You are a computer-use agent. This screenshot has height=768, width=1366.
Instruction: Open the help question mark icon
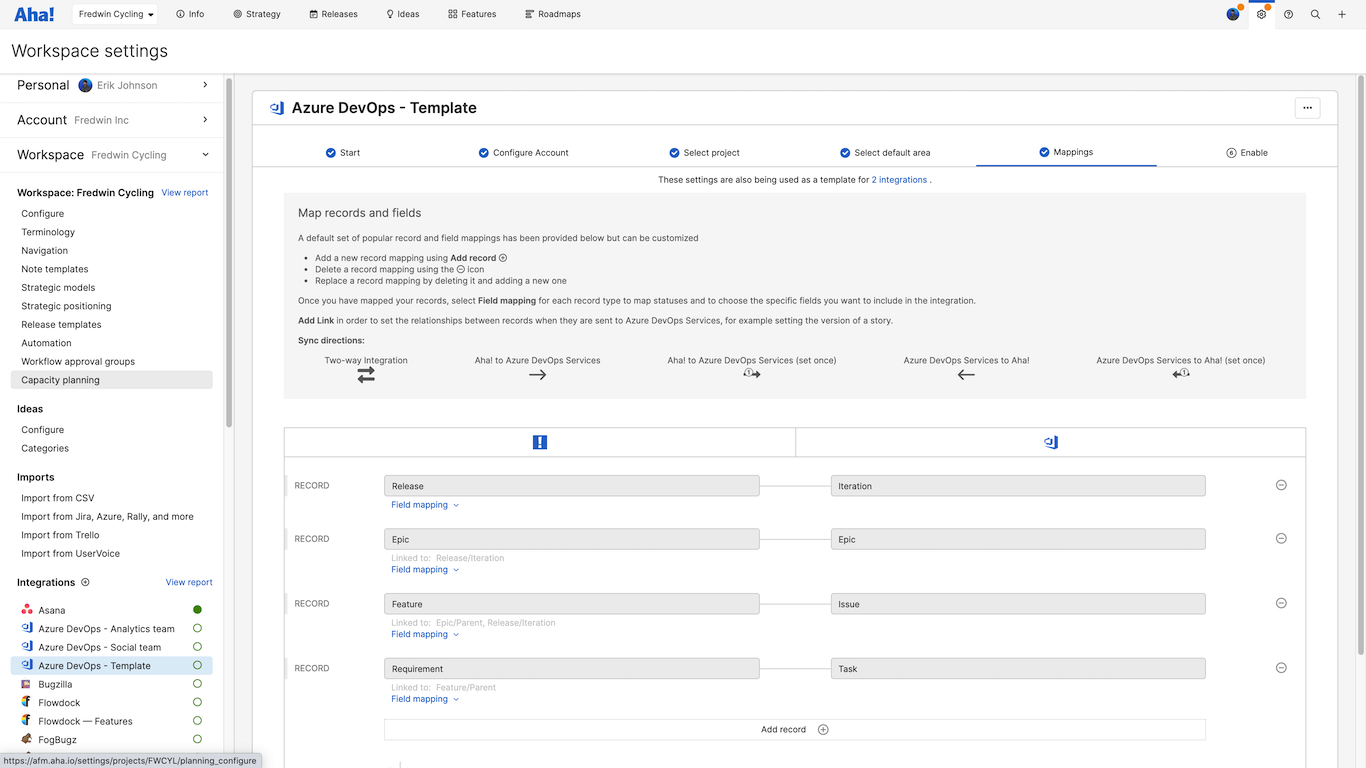1288,14
